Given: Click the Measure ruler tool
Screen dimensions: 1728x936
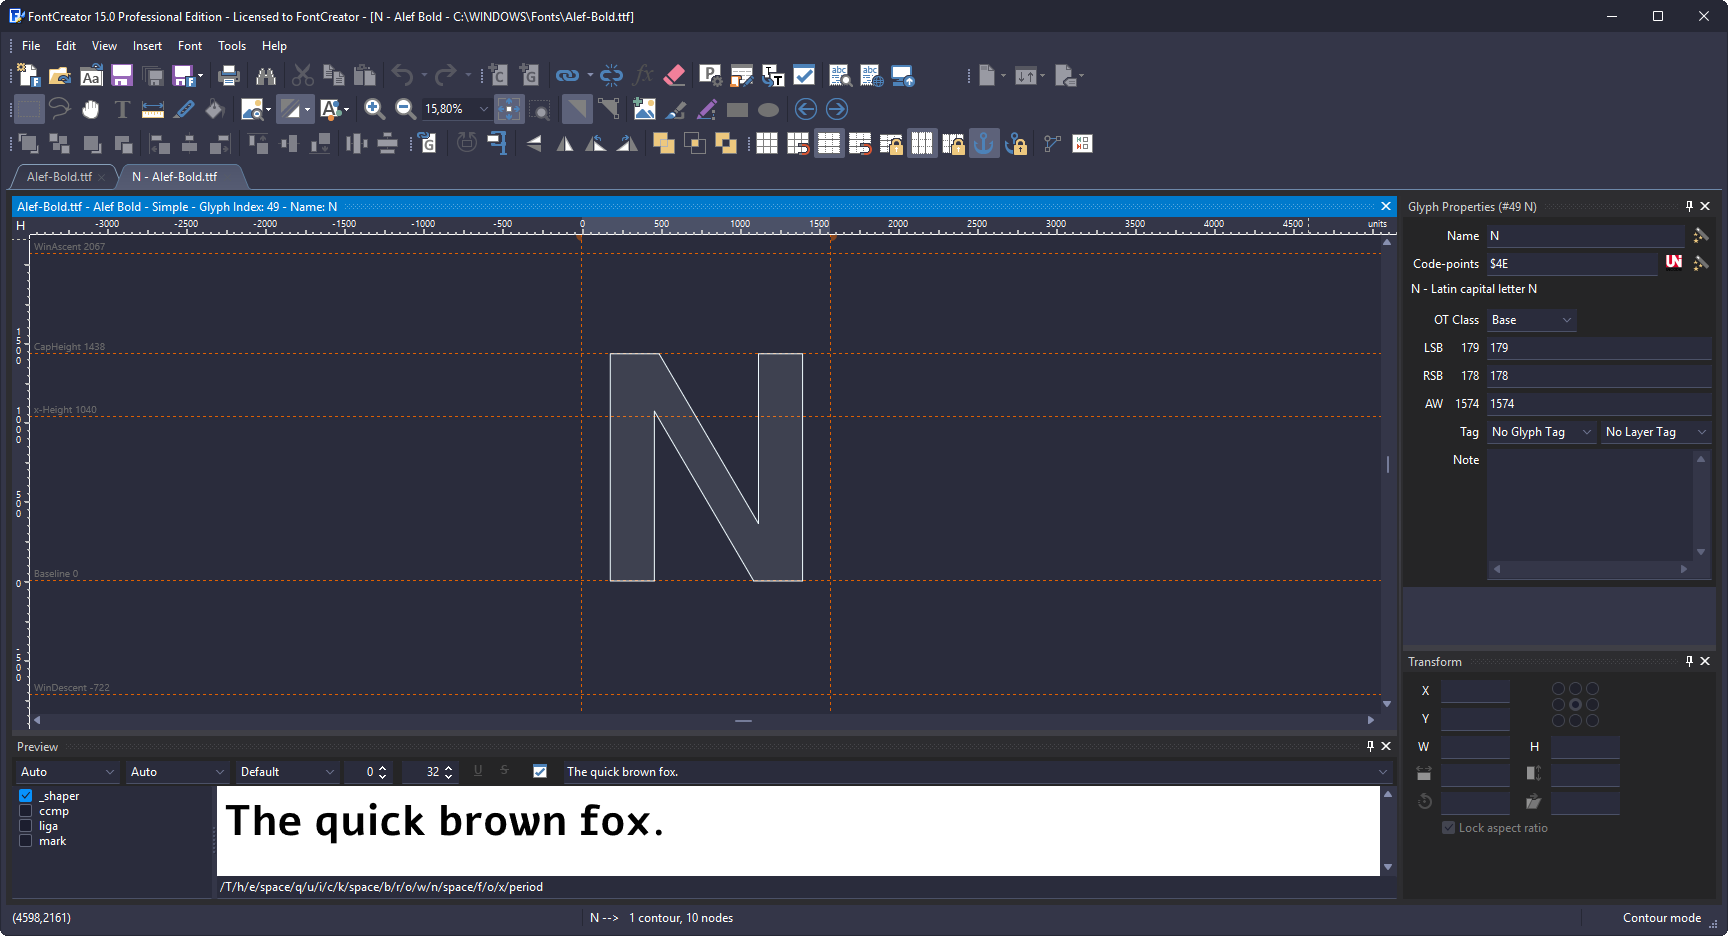Looking at the screenshot, I should click(153, 109).
